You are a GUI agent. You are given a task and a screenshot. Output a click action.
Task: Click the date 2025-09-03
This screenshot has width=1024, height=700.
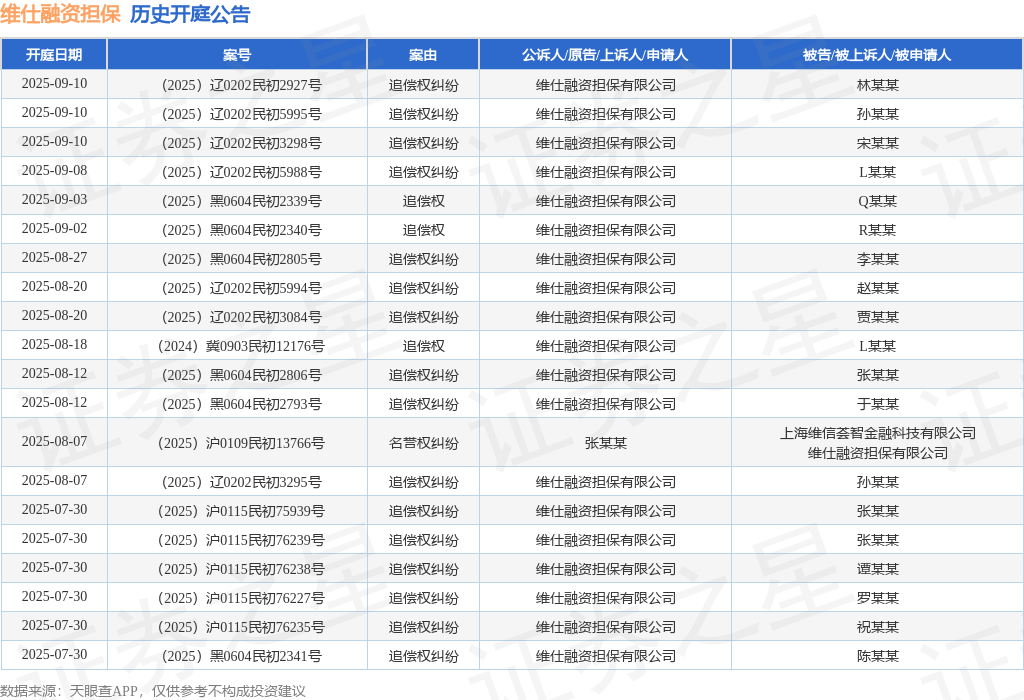[x=54, y=200]
